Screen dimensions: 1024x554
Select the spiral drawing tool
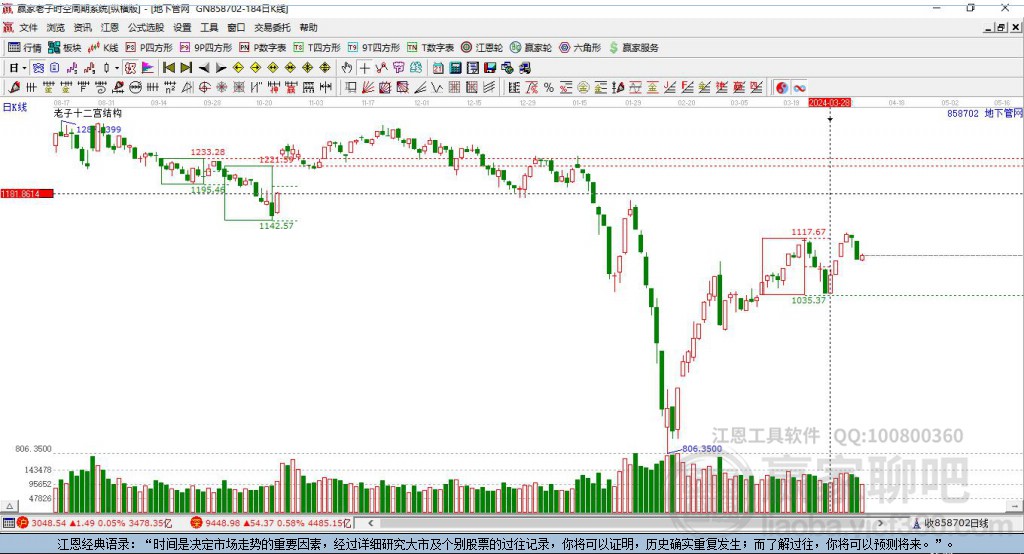101,88
